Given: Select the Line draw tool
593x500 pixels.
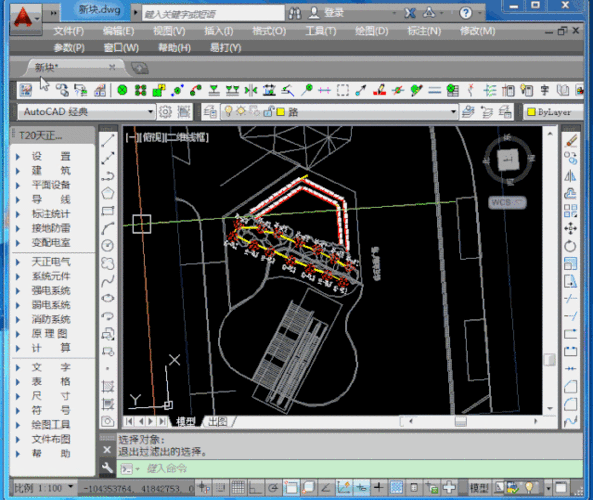Looking at the screenshot, I should 108,140.
